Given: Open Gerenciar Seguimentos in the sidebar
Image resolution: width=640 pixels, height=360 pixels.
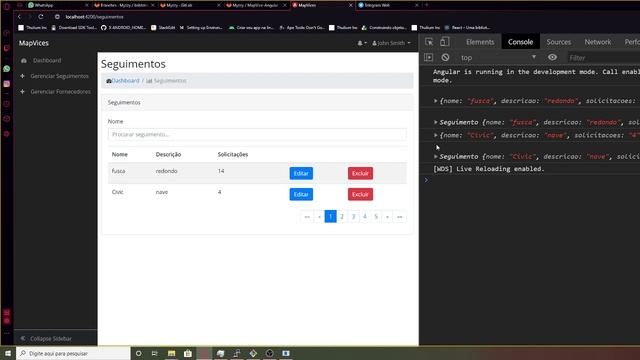Looking at the screenshot, I should tap(59, 76).
